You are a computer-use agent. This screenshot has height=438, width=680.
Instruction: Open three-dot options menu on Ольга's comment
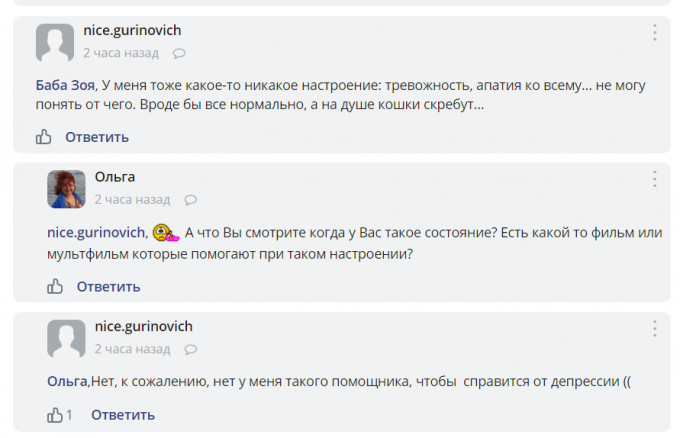point(655,180)
